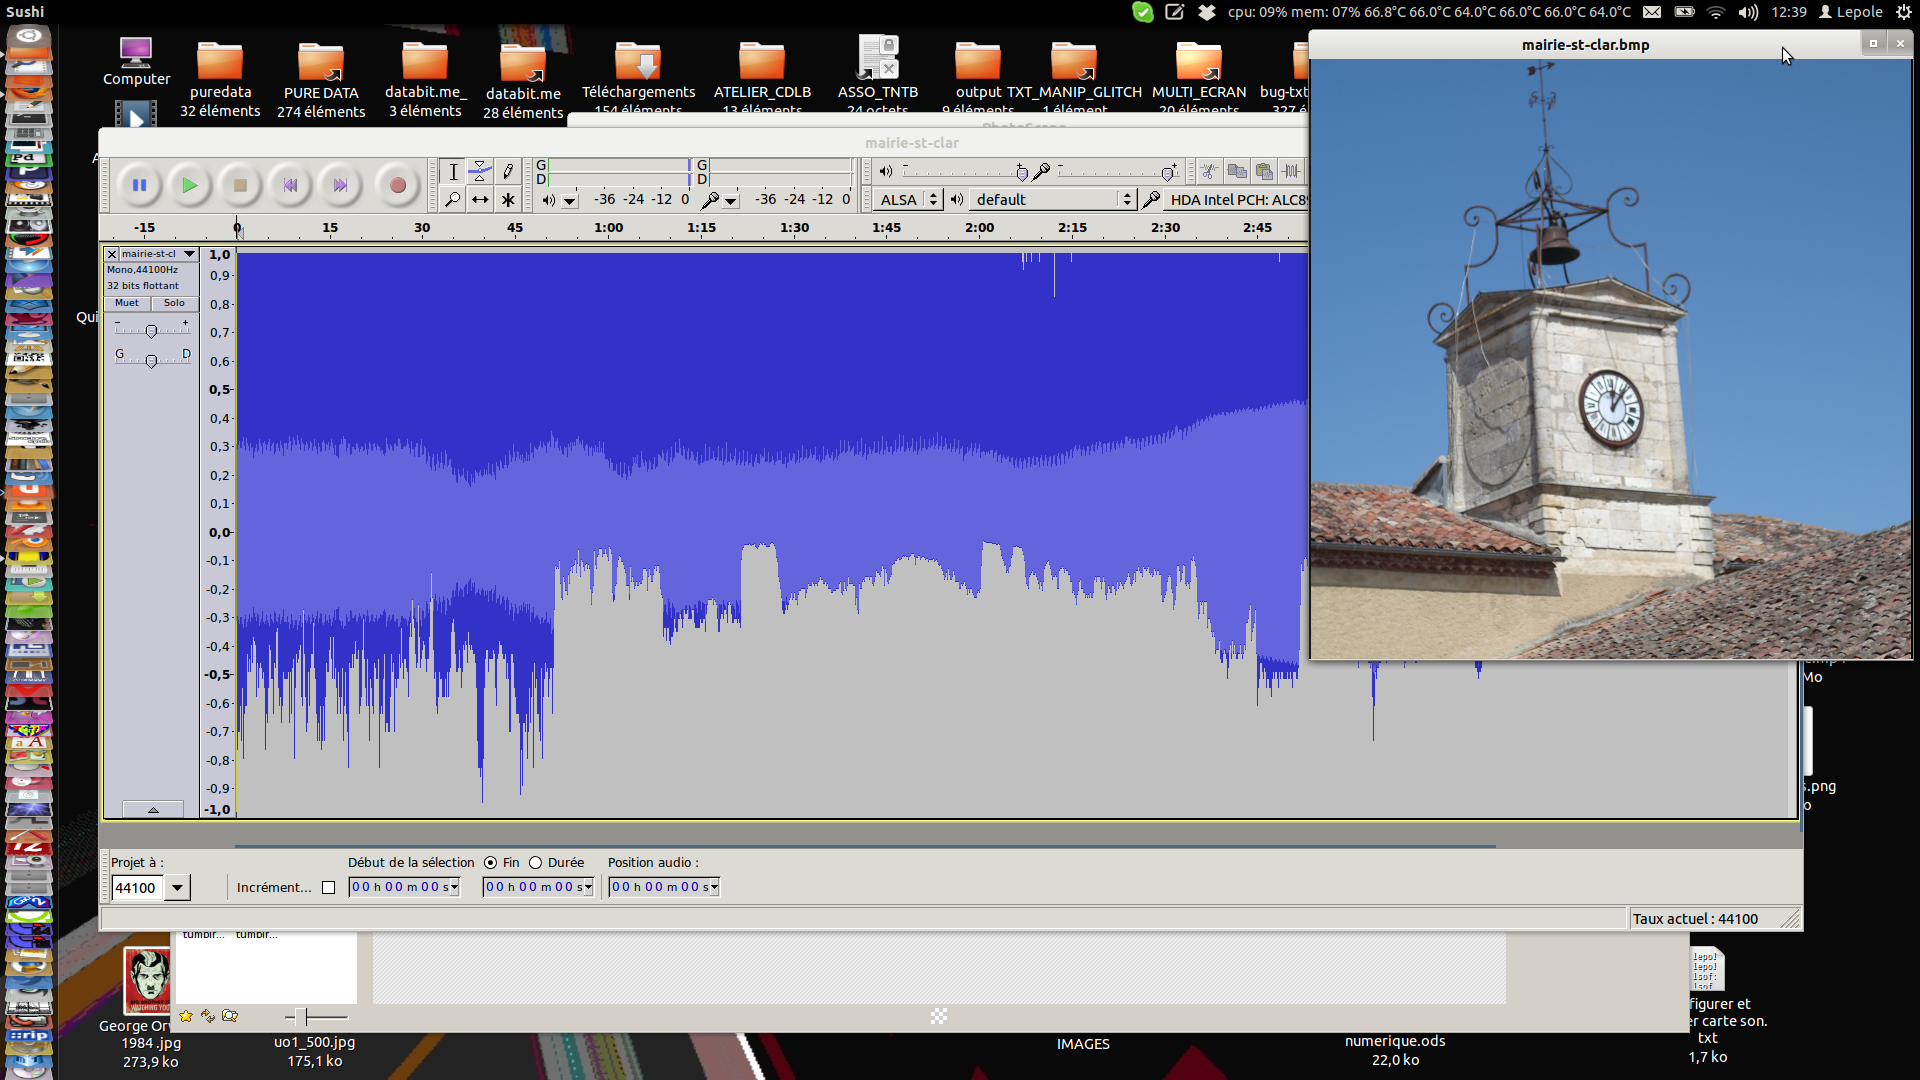Click Skip to Start button
This screenshot has width=1920, height=1080.
point(290,185)
